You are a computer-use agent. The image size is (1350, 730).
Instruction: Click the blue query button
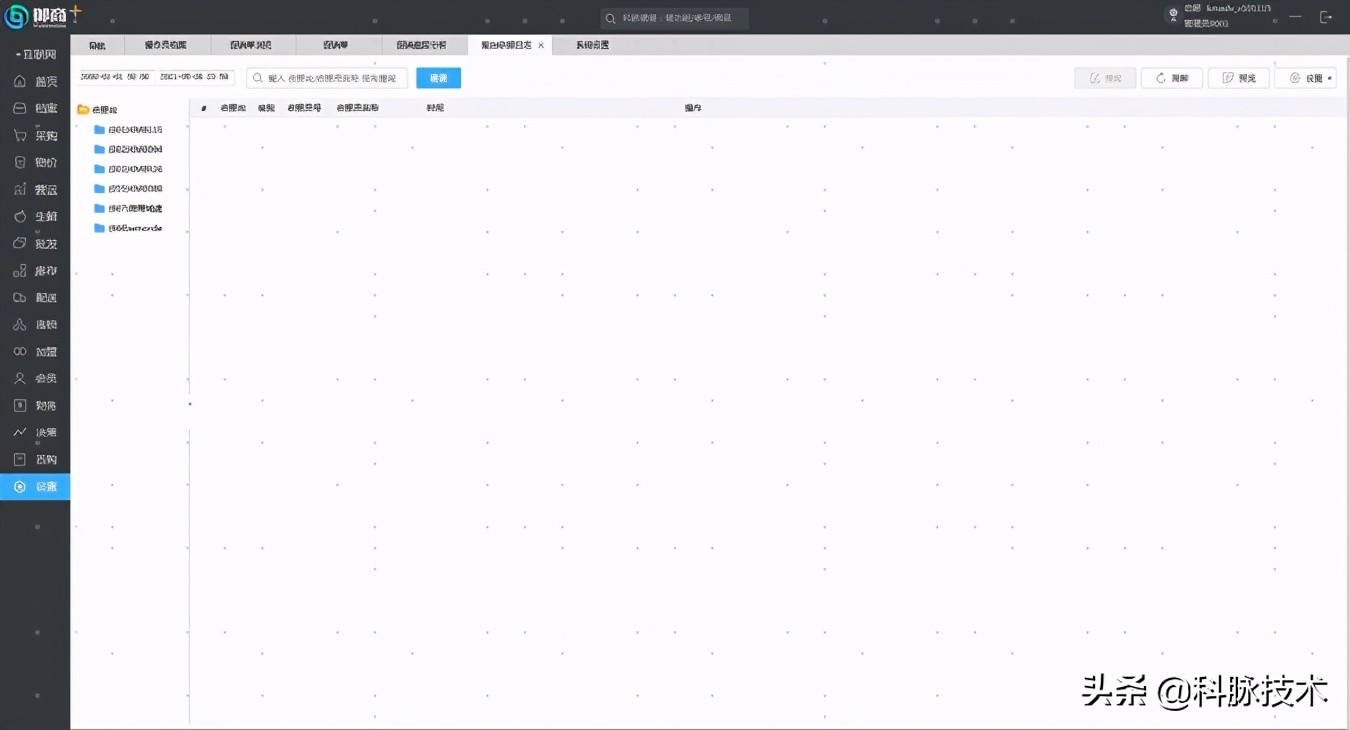point(438,78)
